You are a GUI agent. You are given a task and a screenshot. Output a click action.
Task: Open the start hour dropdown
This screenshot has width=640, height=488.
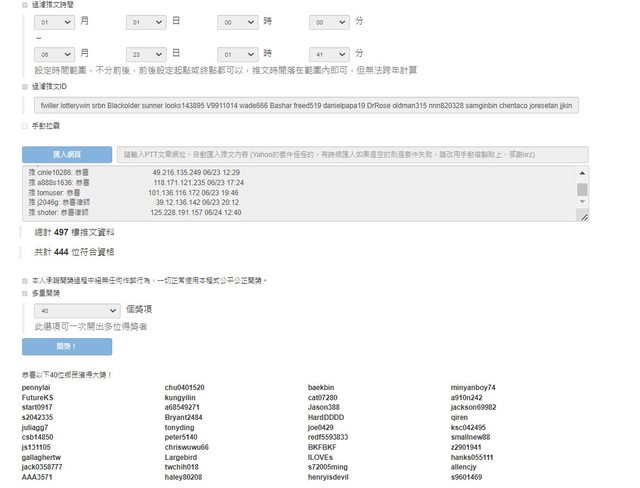[x=239, y=21]
